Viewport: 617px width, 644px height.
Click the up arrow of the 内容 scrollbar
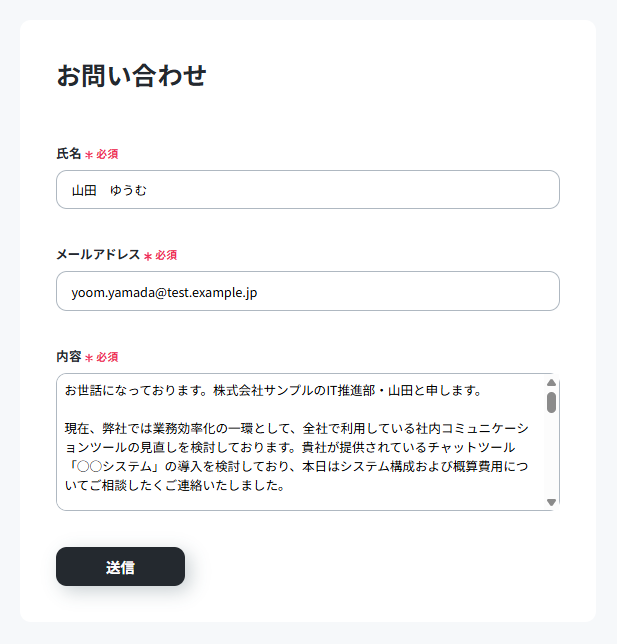click(x=551, y=383)
